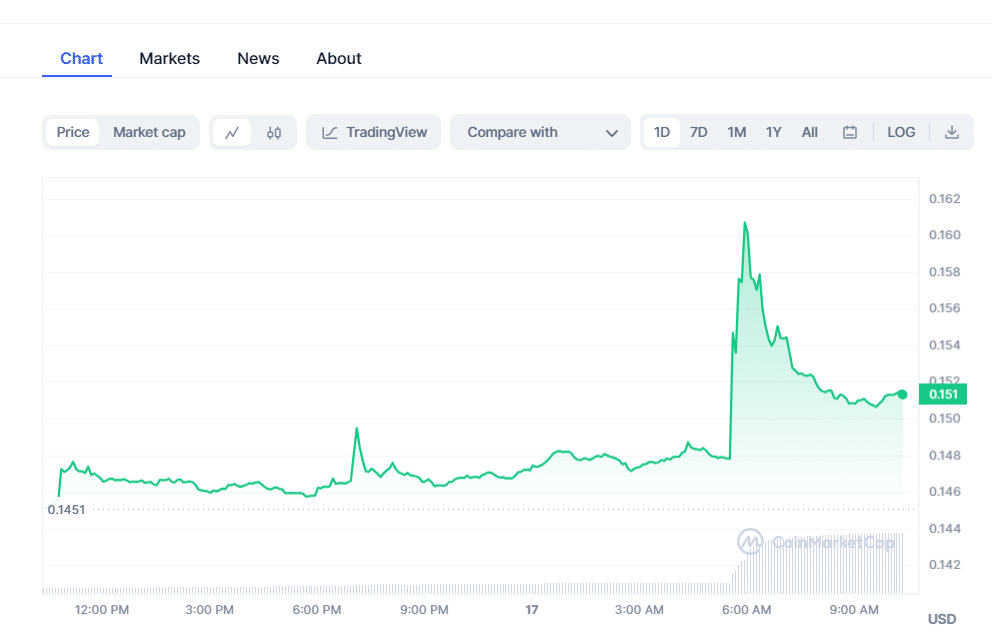Show All time price history
992x642 pixels.
[x=810, y=132]
